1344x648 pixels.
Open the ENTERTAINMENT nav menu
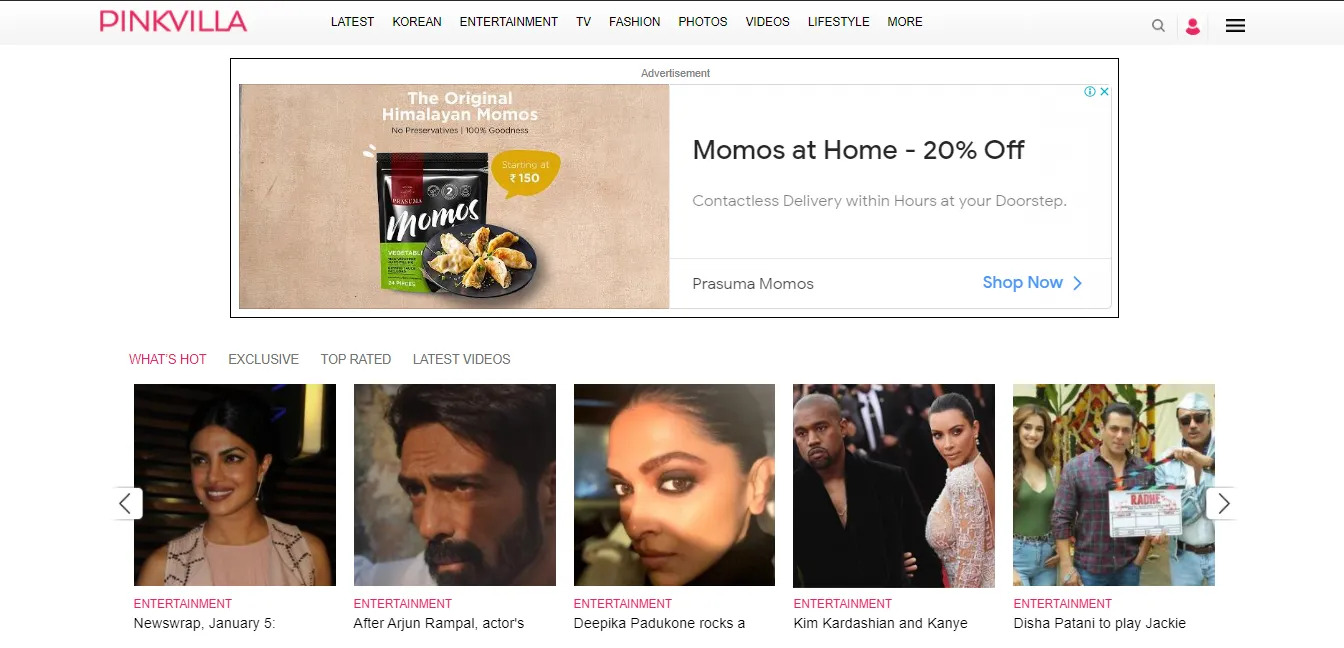click(x=509, y=22)
